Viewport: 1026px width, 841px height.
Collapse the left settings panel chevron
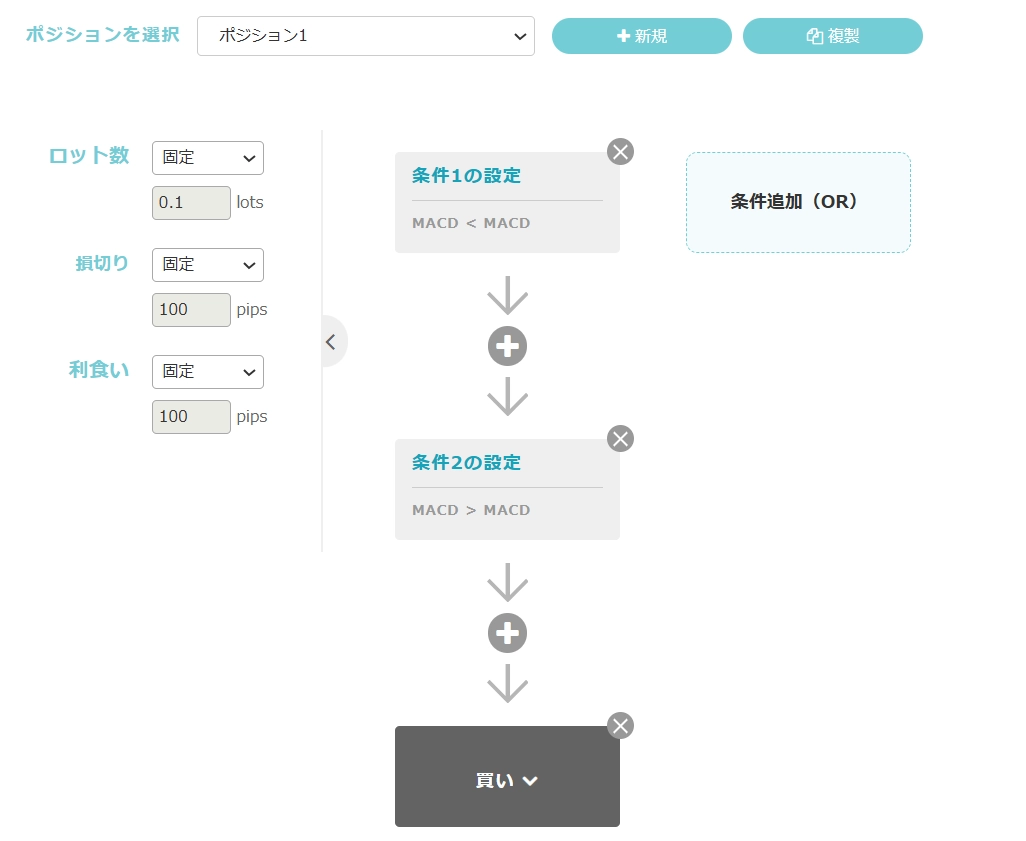[x=331, y=341]
